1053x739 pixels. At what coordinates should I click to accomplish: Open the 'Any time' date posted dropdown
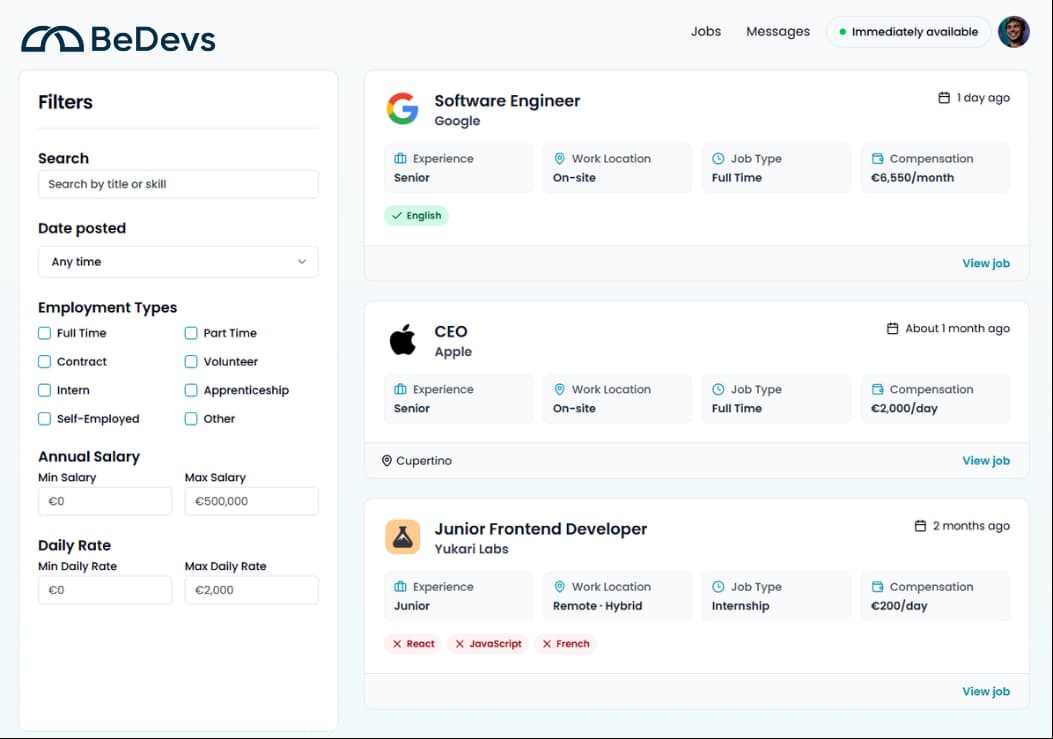(x=178, y=261)
